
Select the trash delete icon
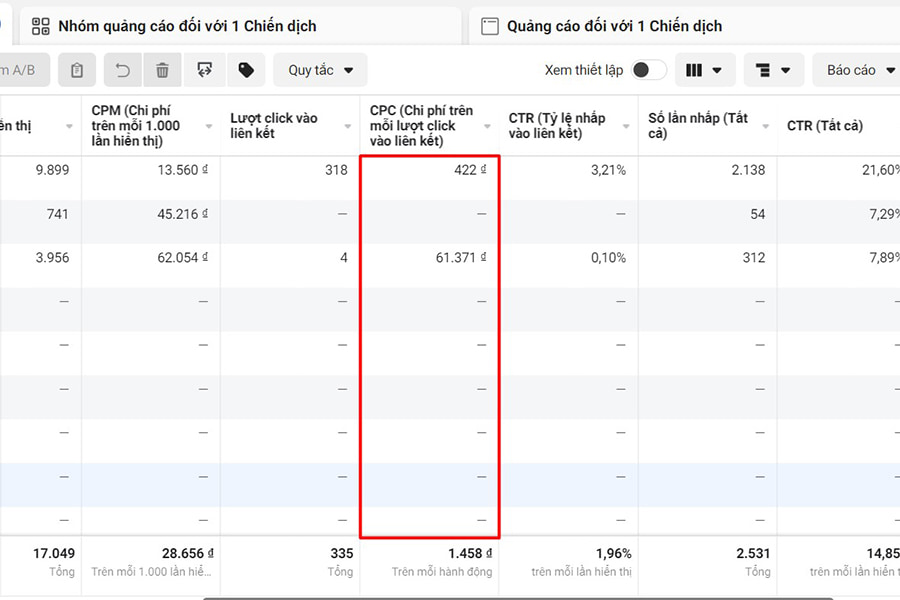[x=163, y=70]
